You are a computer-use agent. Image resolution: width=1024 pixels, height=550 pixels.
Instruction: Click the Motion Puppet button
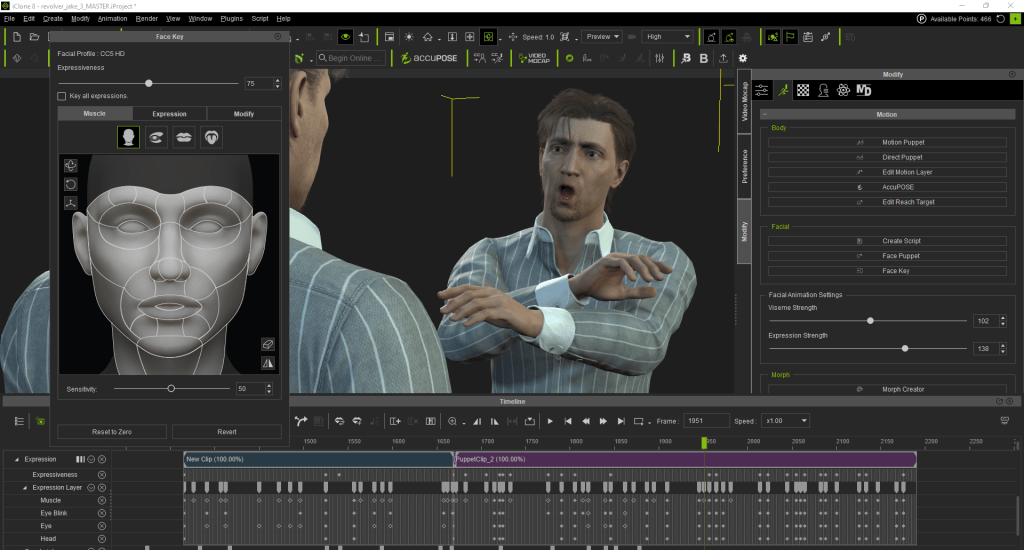pos(887,142)
